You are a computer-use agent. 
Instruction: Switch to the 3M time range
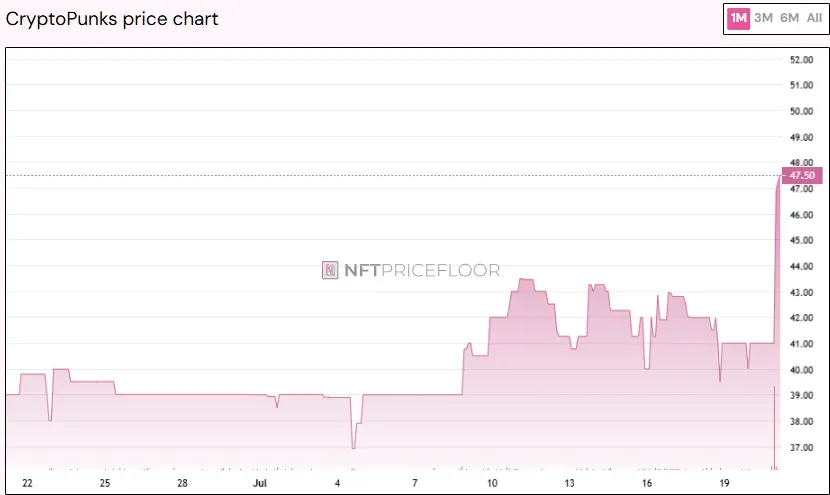pyautogui.click(x=763, y=19)
